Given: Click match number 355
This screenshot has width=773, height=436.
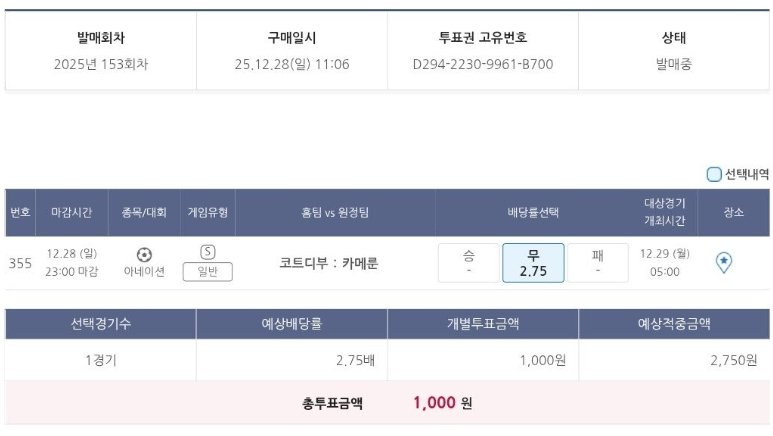Looking at the screenshot, I should 20,264.
